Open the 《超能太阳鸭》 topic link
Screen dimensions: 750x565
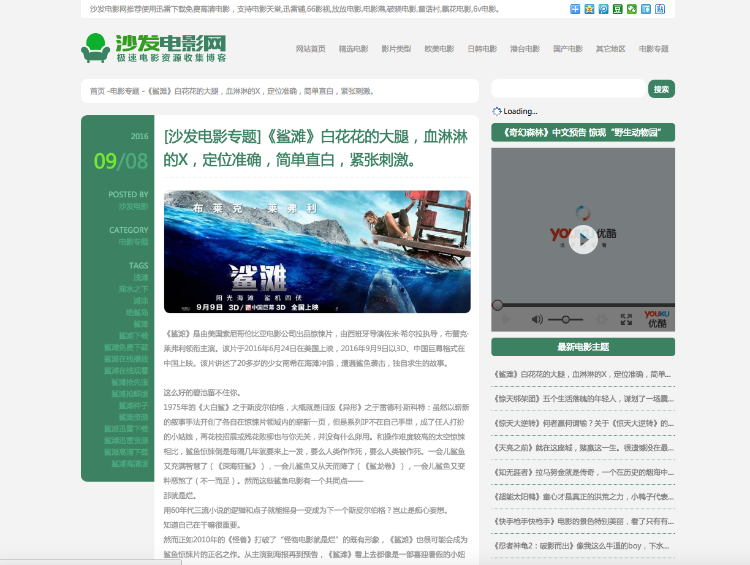(x=583, y=497)
